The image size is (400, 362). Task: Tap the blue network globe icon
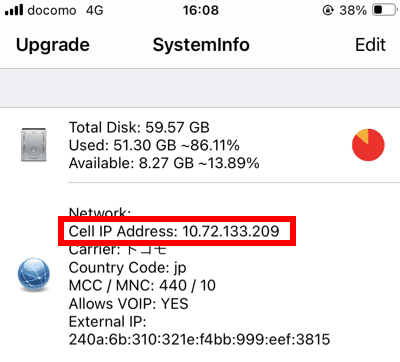[33, 274]
